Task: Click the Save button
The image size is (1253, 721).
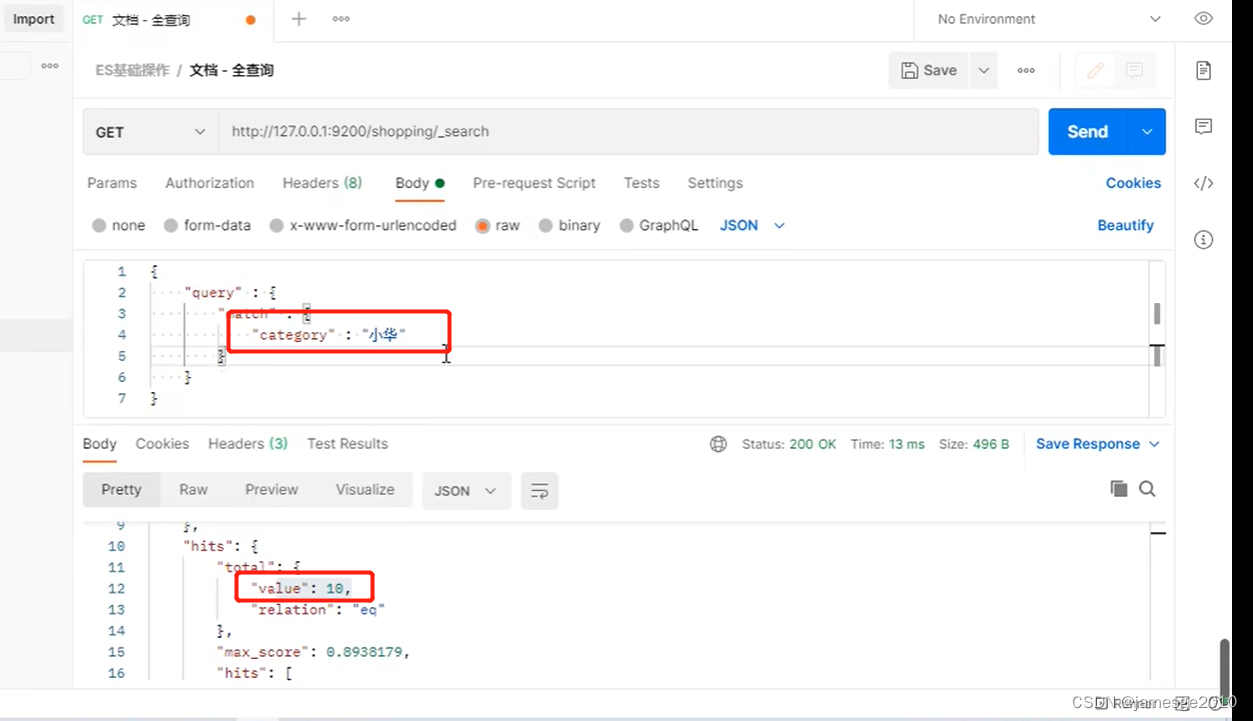Action: [929, 70]
